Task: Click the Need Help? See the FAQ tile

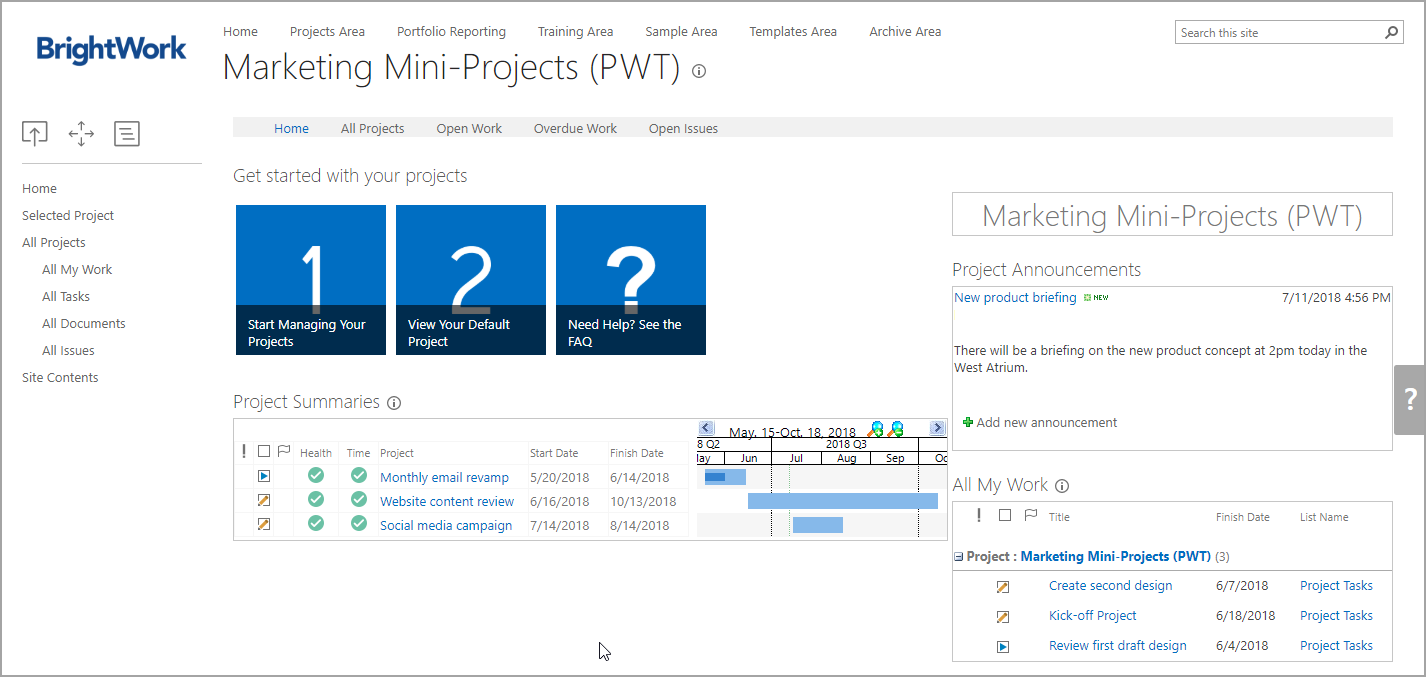Action: pos(631,280)
